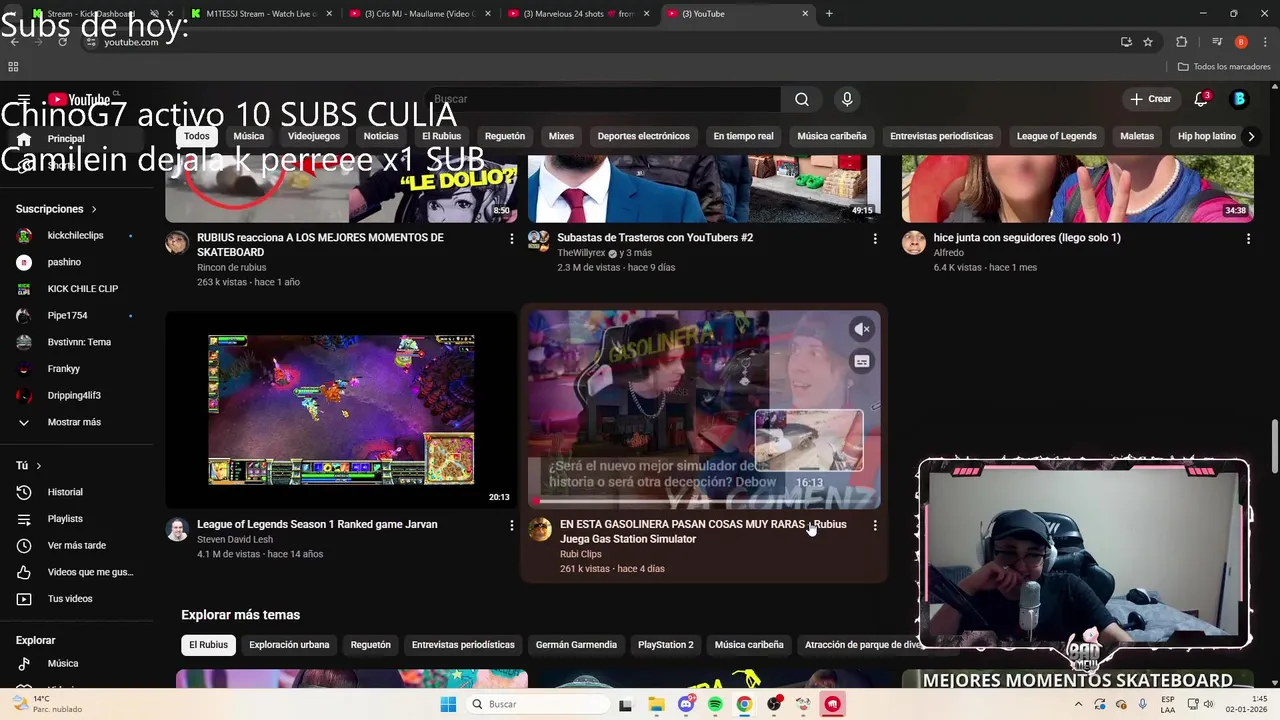The height and width of the screenshot is (720, 1280).
Task: Select the Música filter chip
Action: click(x=249, y=136)
